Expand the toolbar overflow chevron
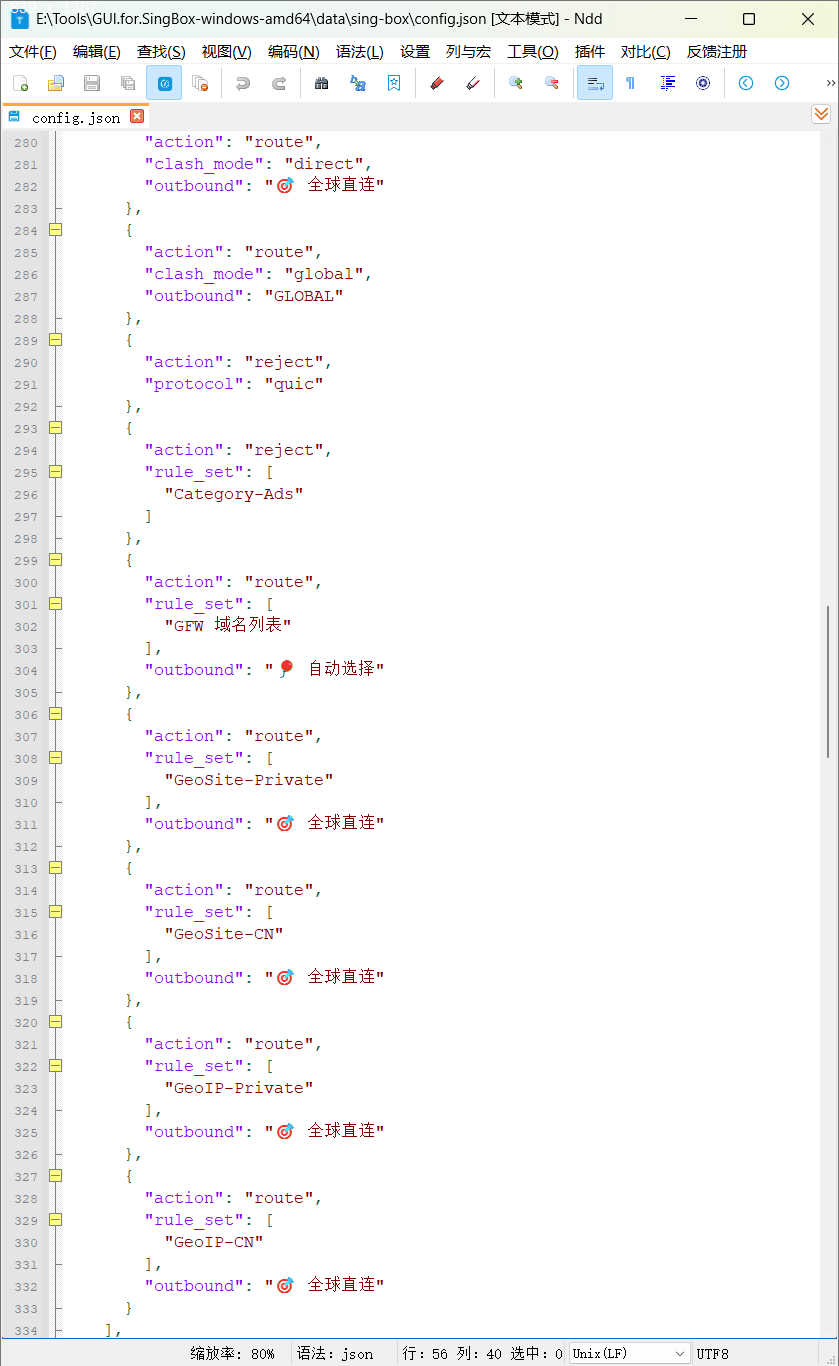The width and height of the screenshot is (839, 1366). pos(830,83)
